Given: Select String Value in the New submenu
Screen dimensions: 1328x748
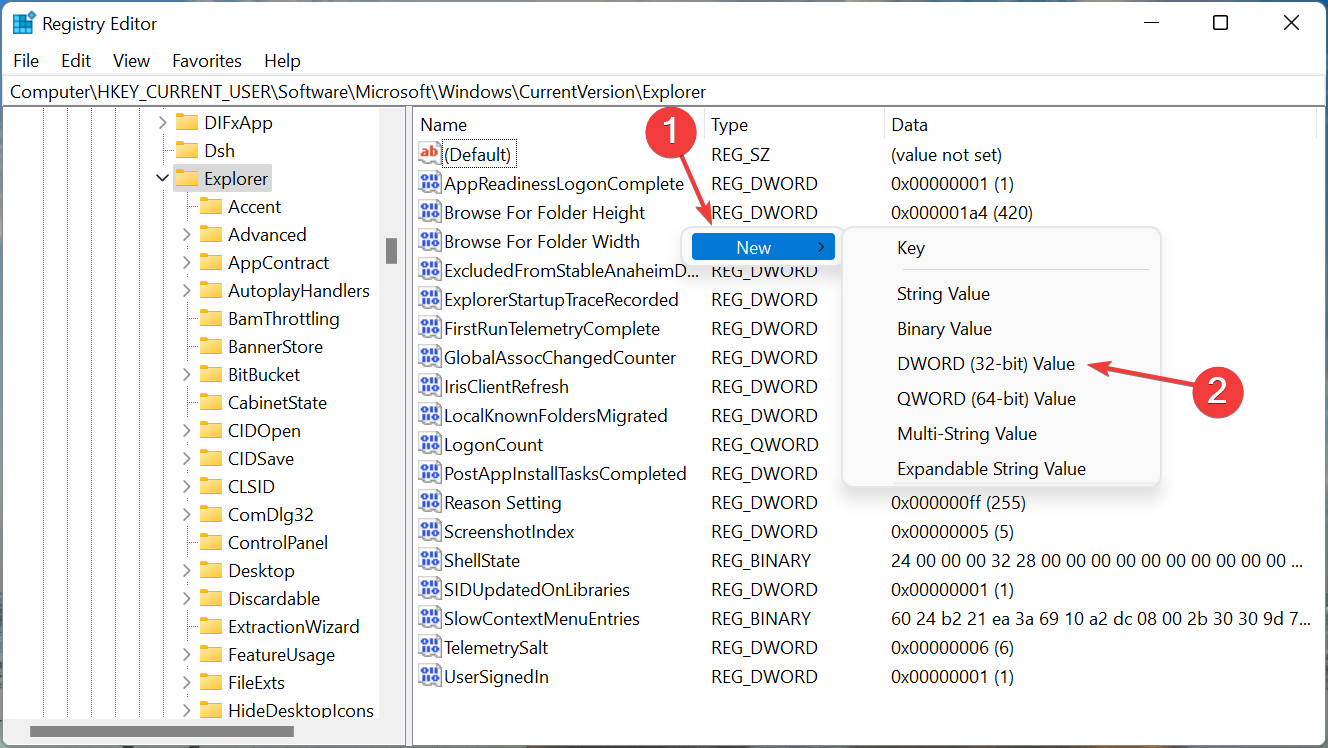Looking at the screenshot, I should coord(943,294).
